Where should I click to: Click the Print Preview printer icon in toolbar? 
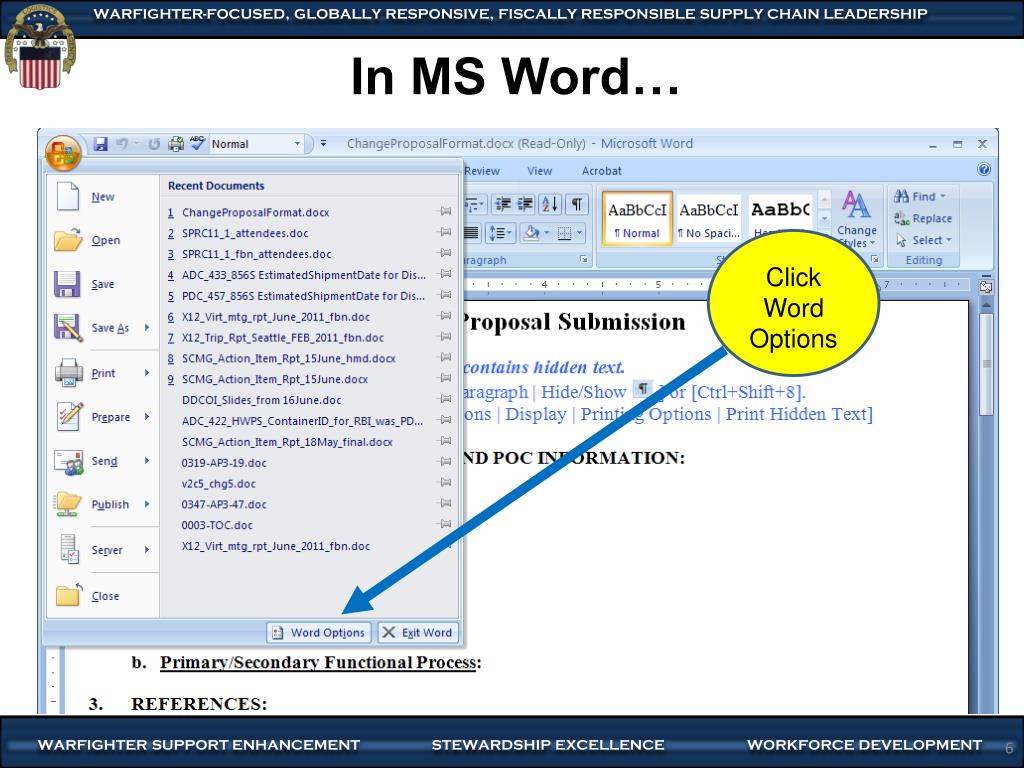(176, 144)
